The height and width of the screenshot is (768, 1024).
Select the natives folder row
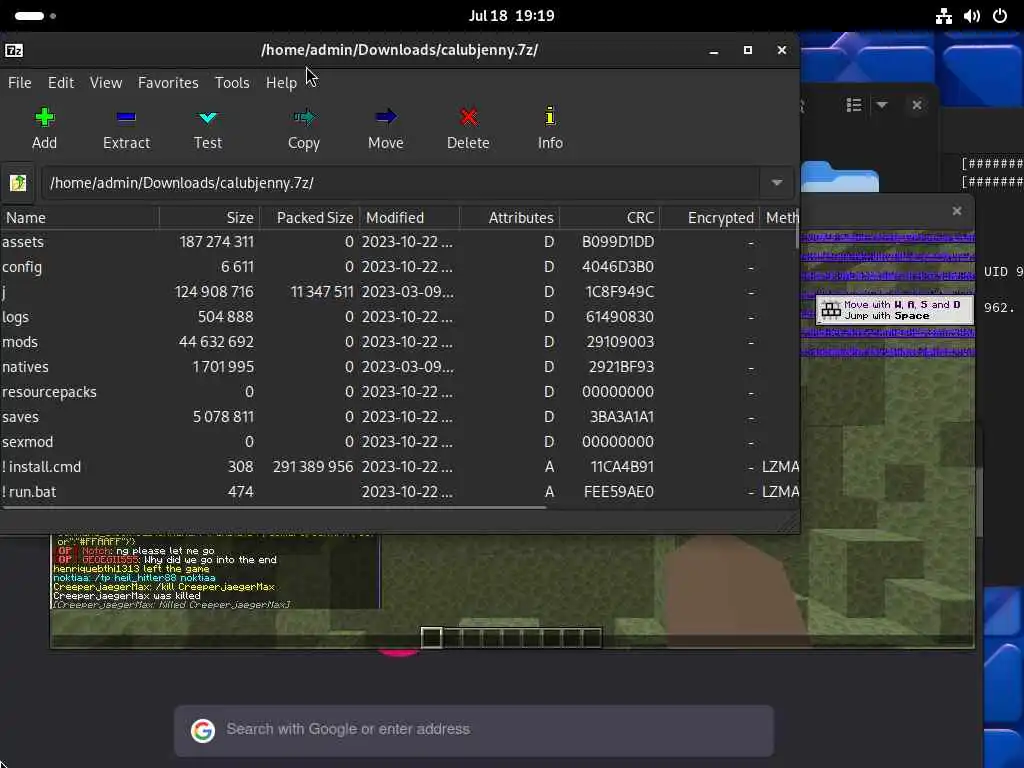[x=400, y=367]
